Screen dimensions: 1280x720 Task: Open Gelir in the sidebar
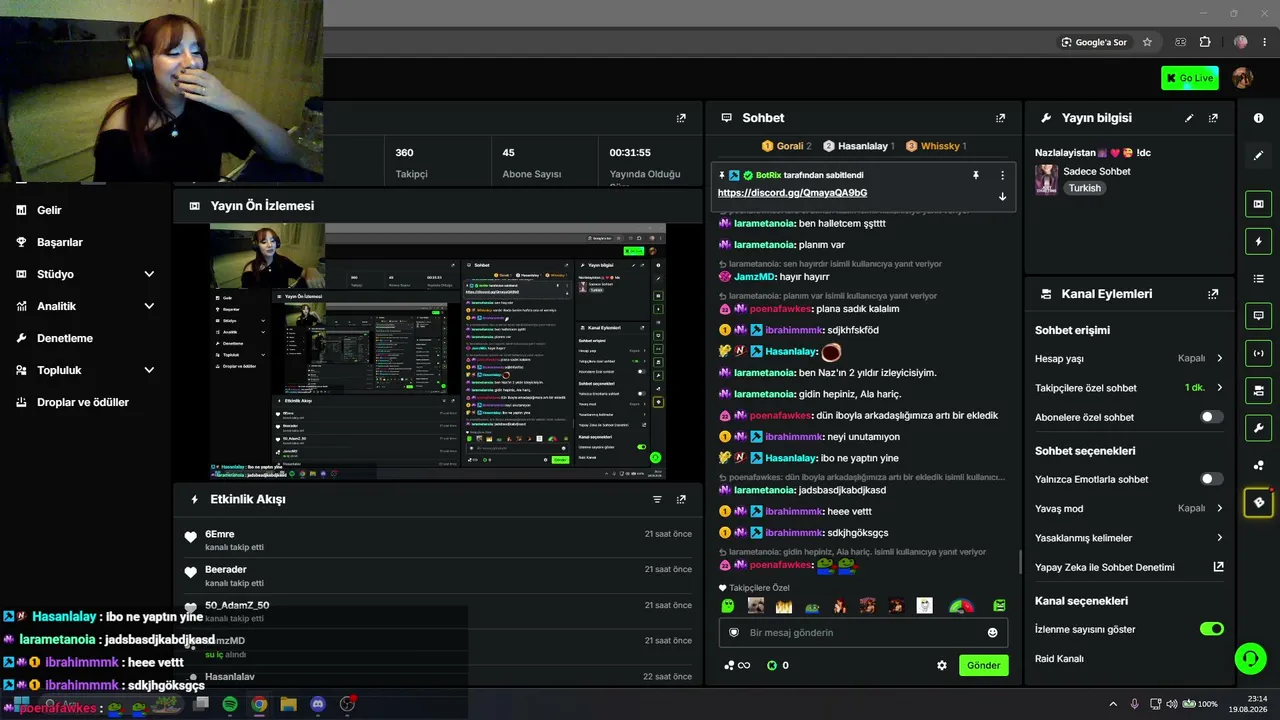click(49, 210)
